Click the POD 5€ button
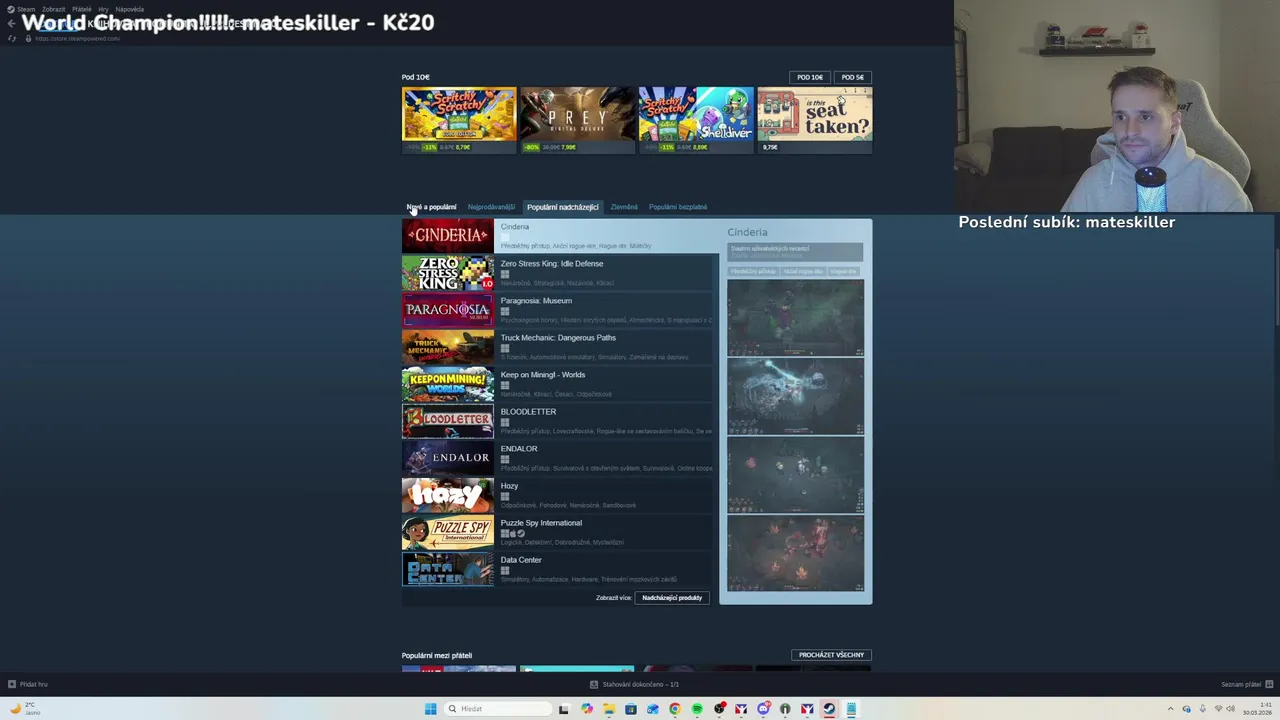Screen dimensions: 1280x720 [x=853, y=77]
